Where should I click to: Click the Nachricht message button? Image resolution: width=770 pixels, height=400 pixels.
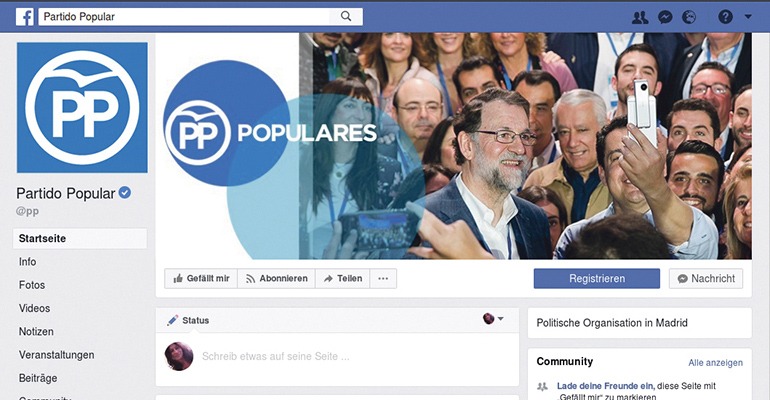tap(706, 278)
